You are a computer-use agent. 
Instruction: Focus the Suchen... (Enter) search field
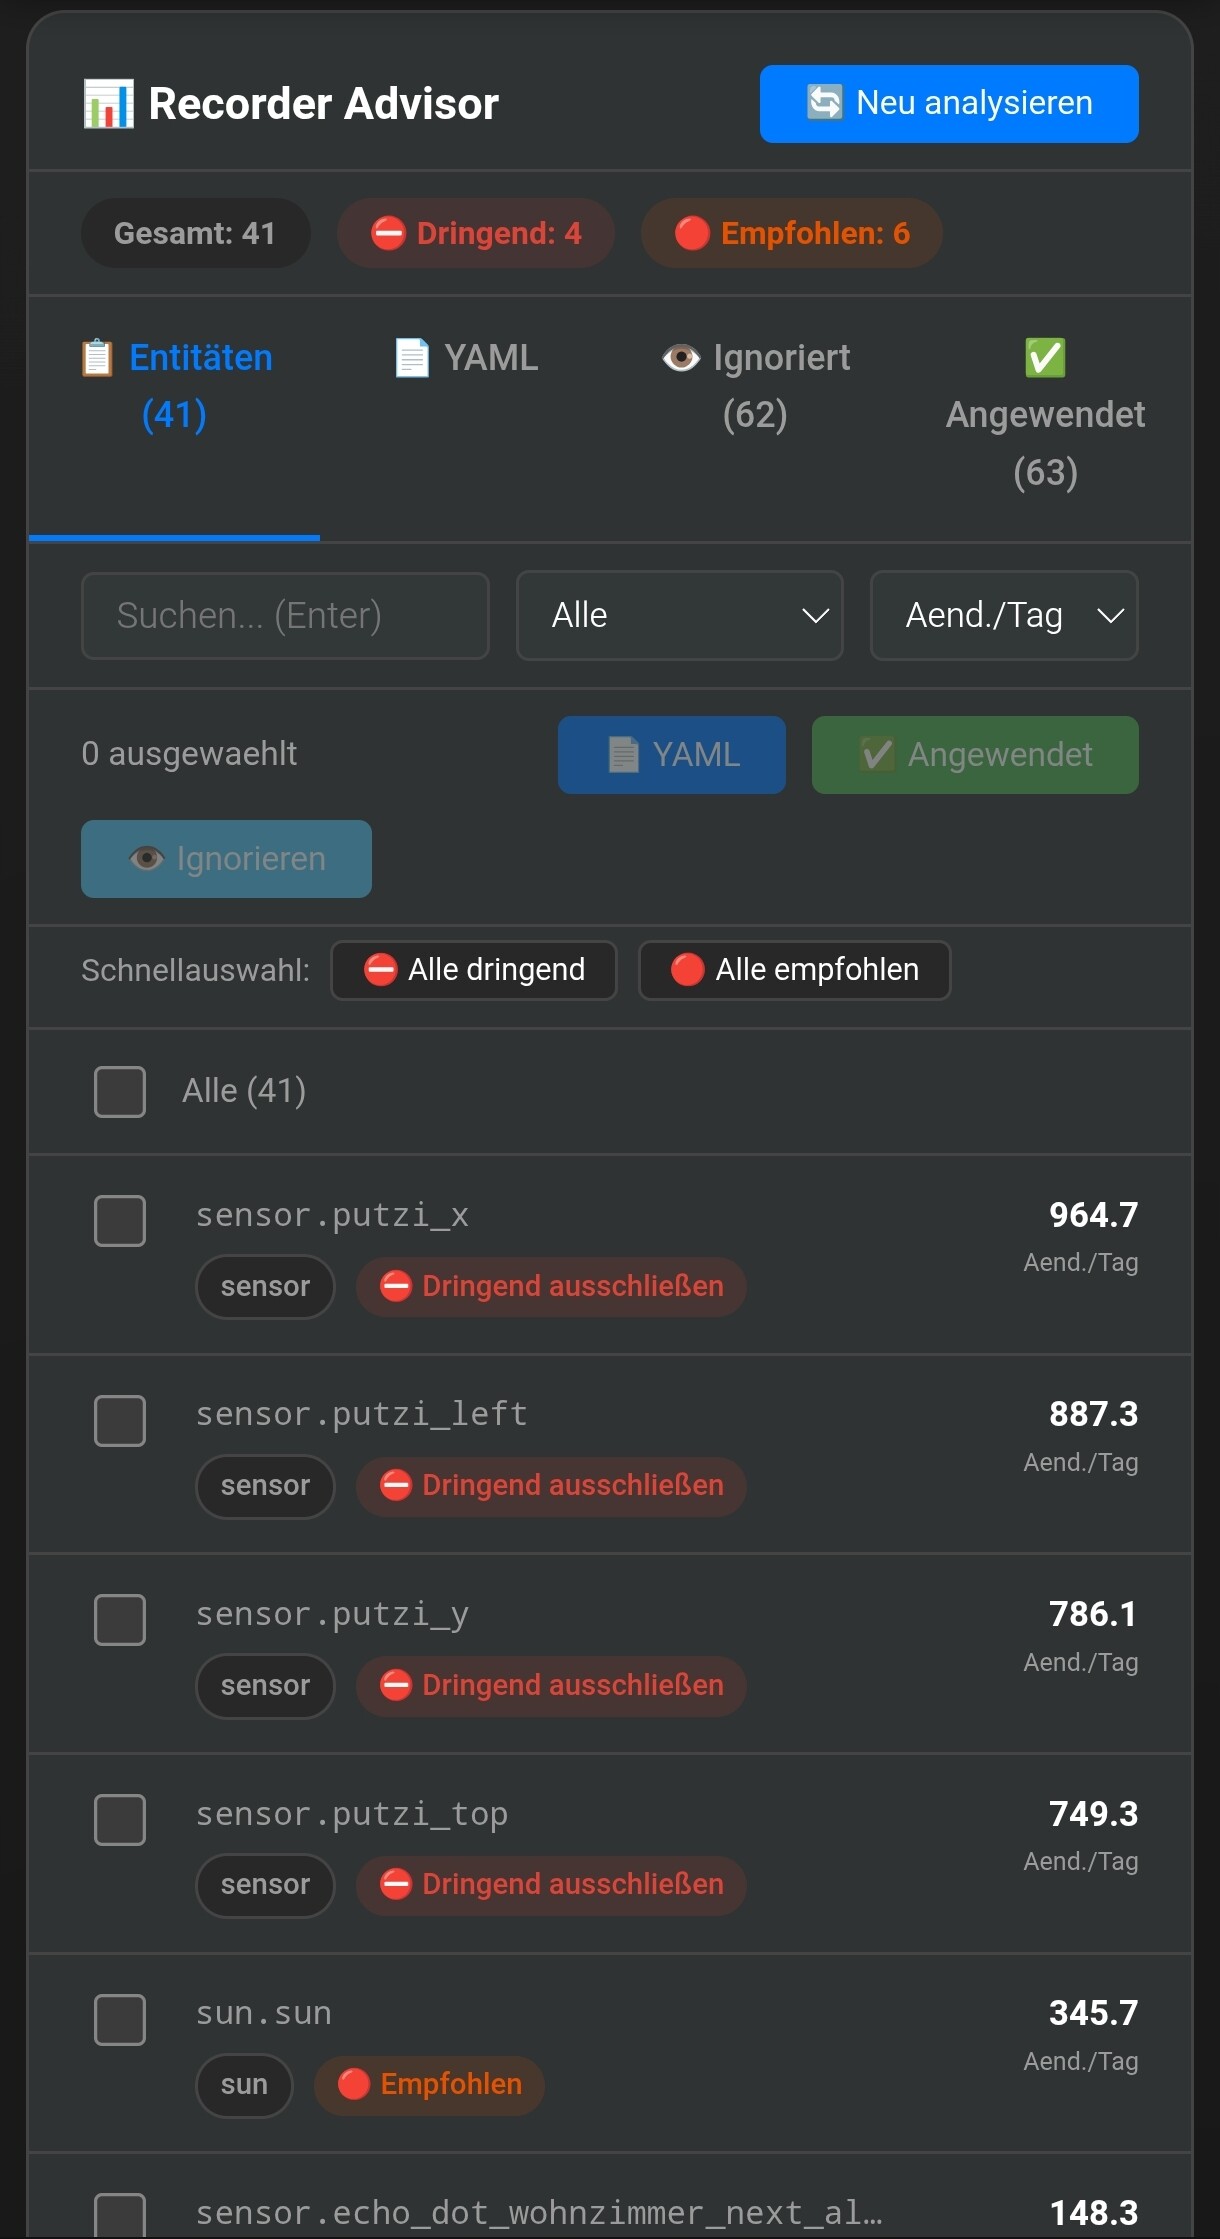285,615
